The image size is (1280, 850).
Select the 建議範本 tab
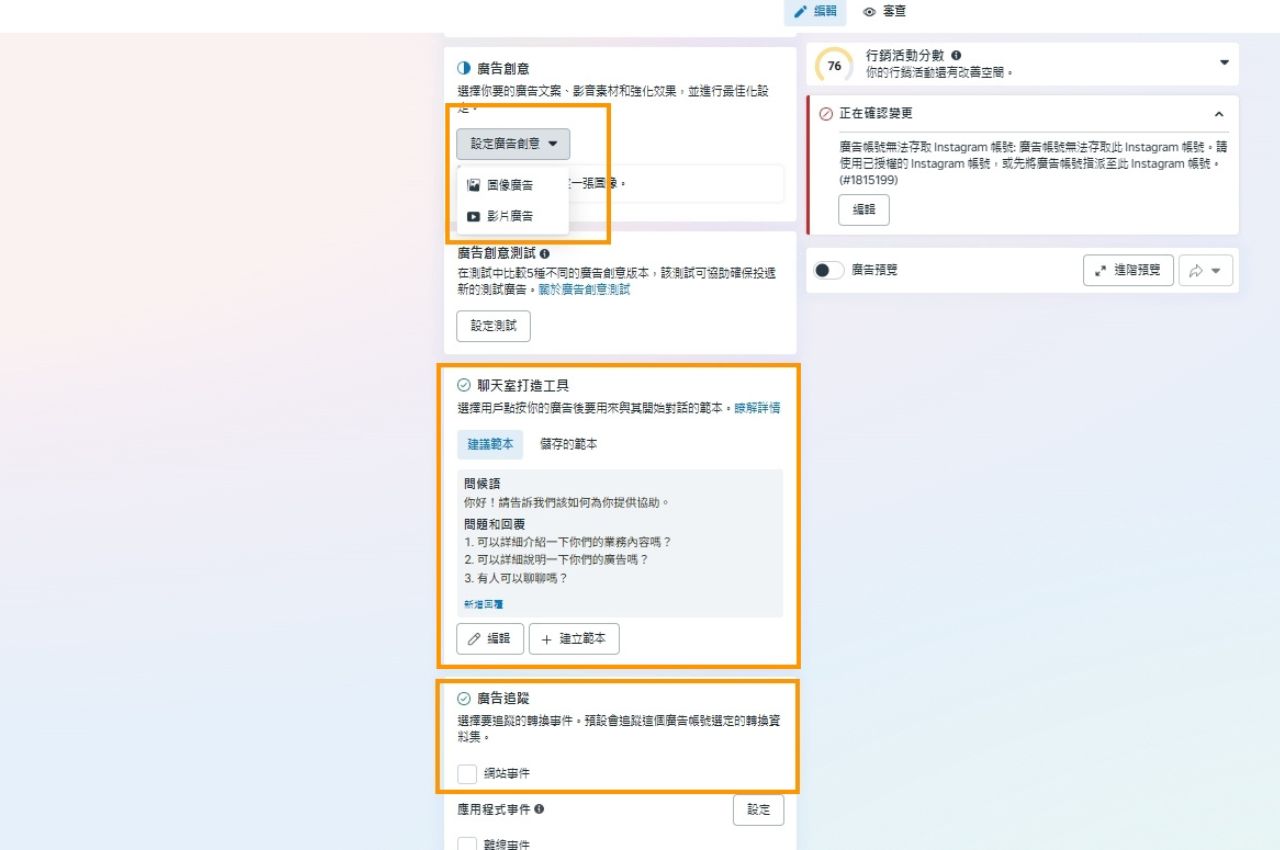pyautogui.click(x=490, y=445)
